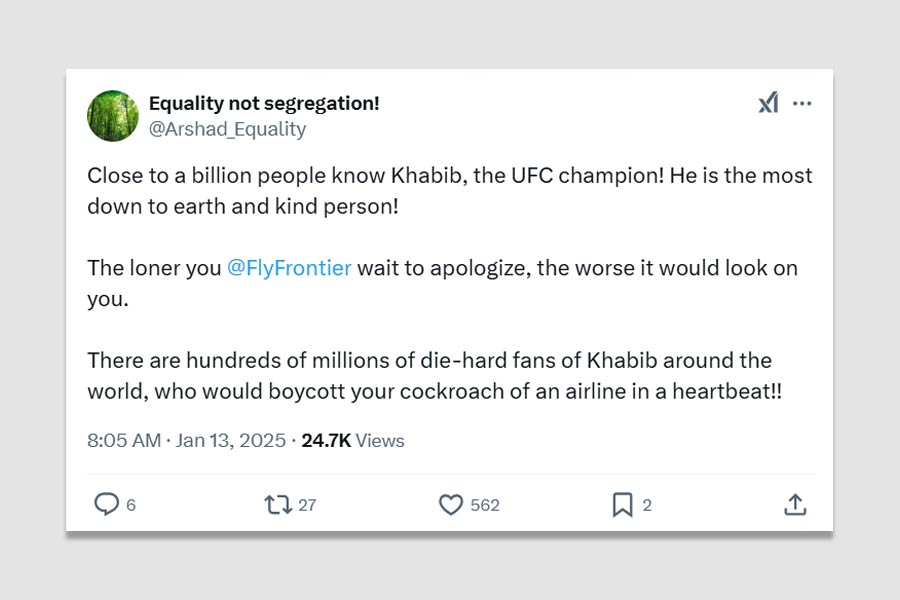View the 24.7K Views analytics
Image resolution: width=900 pixels, height=600 pixels.
(352, 440)
